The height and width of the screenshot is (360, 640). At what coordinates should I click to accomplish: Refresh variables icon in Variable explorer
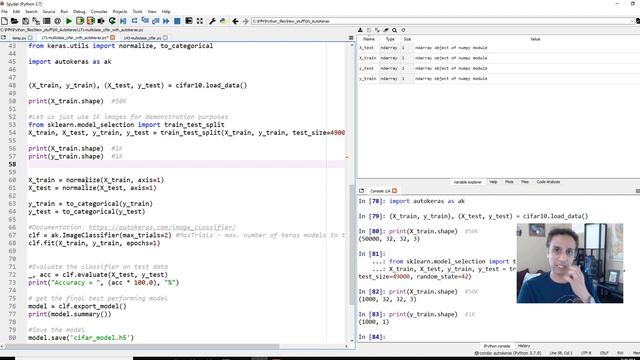[x=403, y=30]
